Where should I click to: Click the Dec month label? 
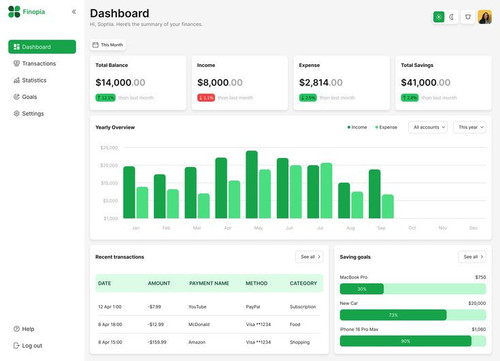coord(473,228)
